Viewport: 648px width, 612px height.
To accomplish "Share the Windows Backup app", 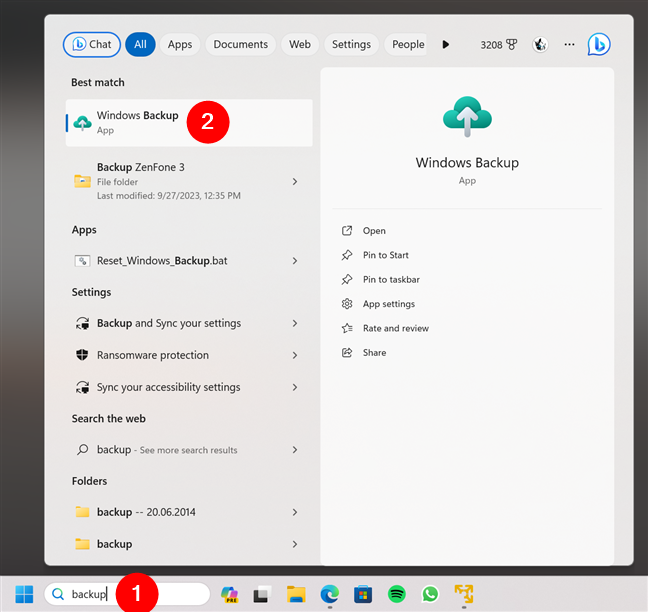I will [x=374, y=352].
